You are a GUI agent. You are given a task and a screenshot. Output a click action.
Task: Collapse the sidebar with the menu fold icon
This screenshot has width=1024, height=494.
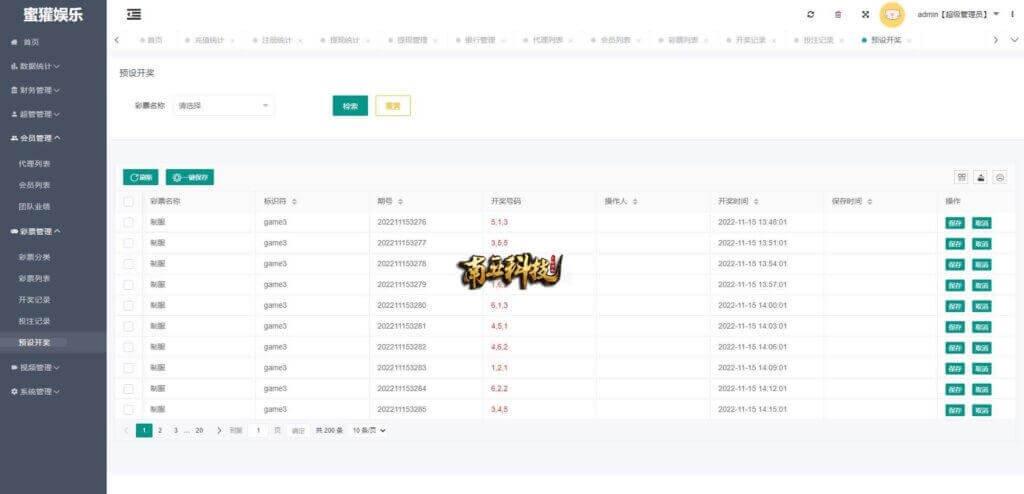click(x=134, y=14)
